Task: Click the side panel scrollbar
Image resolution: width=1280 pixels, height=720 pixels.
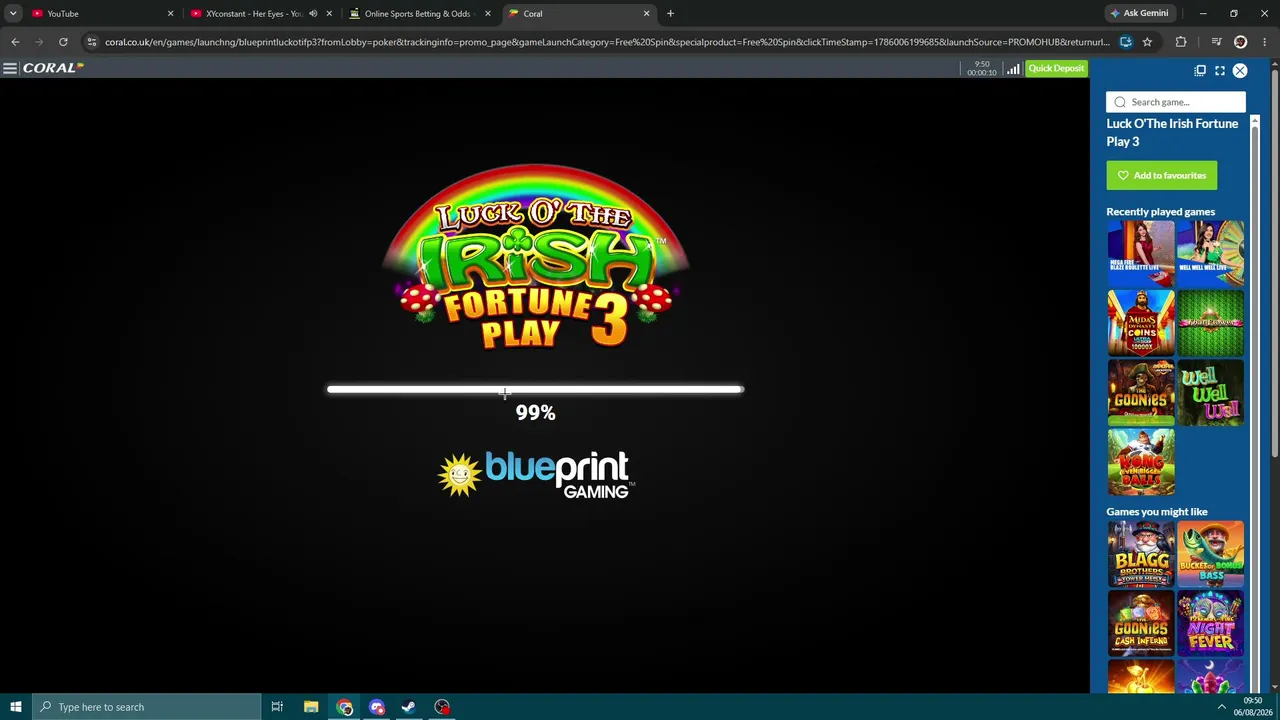Action: (1255, 403)
